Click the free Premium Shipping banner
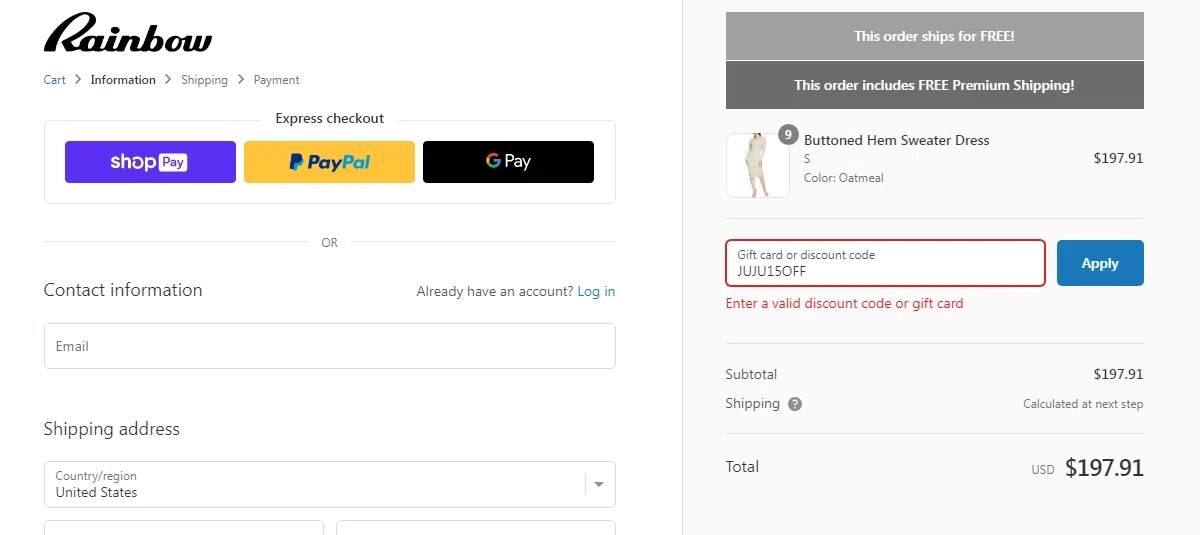1200x535 pixels. 934,85
